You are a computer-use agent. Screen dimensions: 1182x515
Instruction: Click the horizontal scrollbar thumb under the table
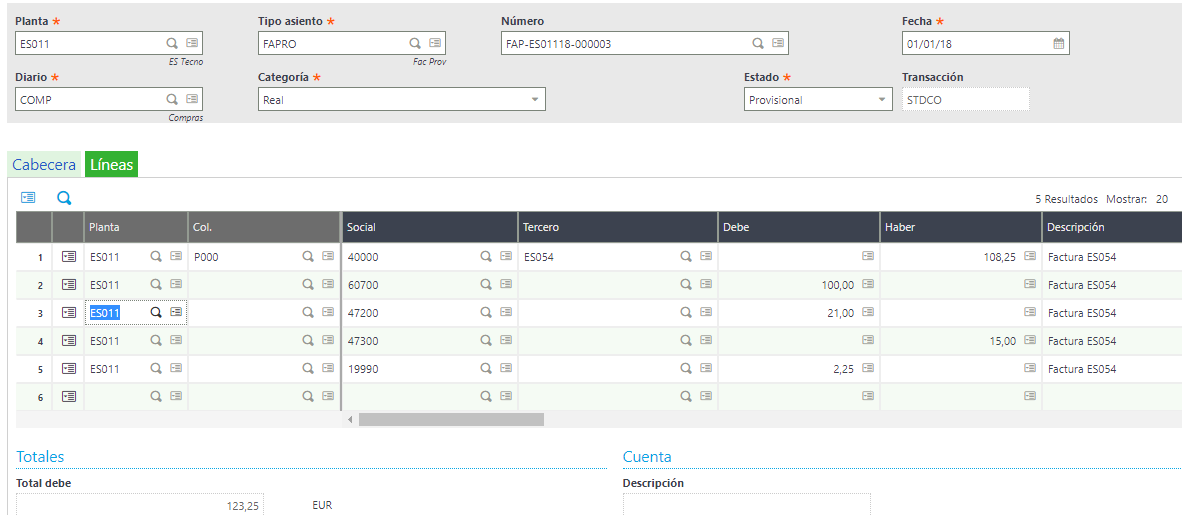pyautogui.click(x=451, y=418)
